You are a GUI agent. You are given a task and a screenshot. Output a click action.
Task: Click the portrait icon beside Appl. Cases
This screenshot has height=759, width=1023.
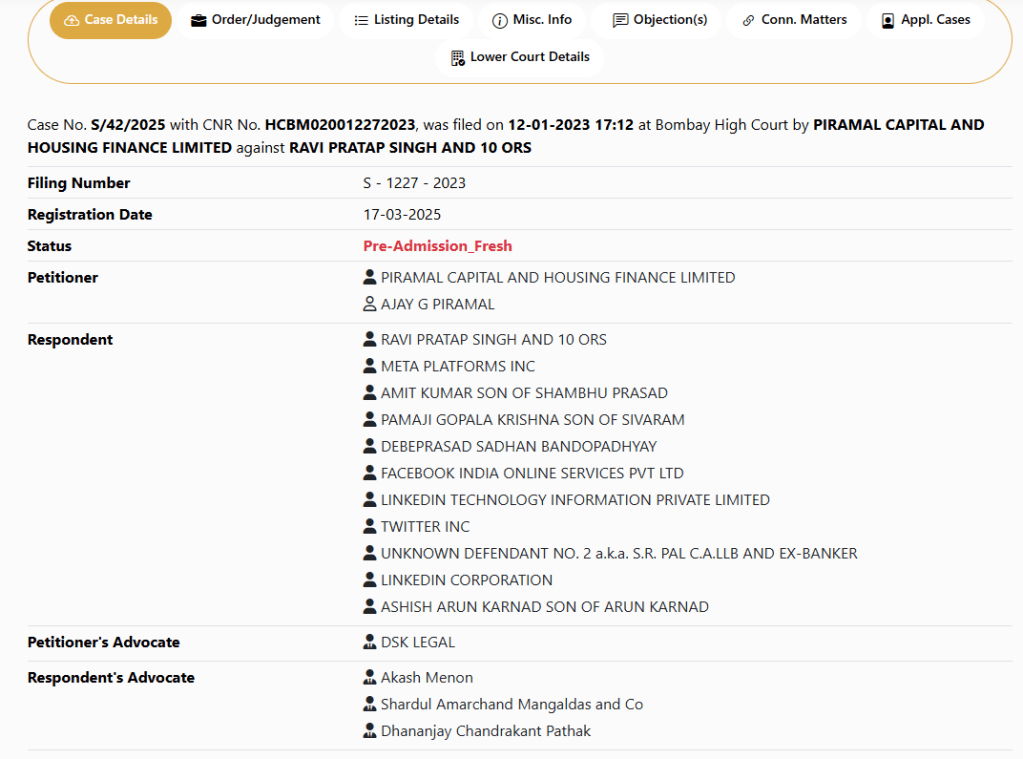click(887, 21)
